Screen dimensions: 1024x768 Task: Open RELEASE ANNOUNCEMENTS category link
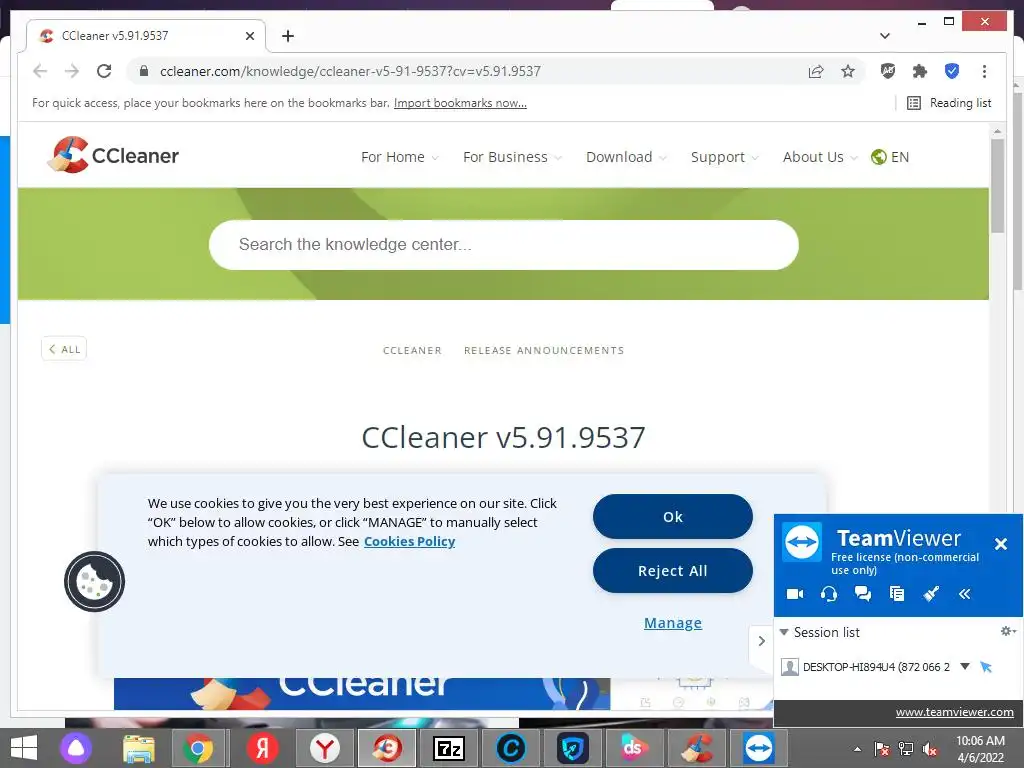[544, 351]
